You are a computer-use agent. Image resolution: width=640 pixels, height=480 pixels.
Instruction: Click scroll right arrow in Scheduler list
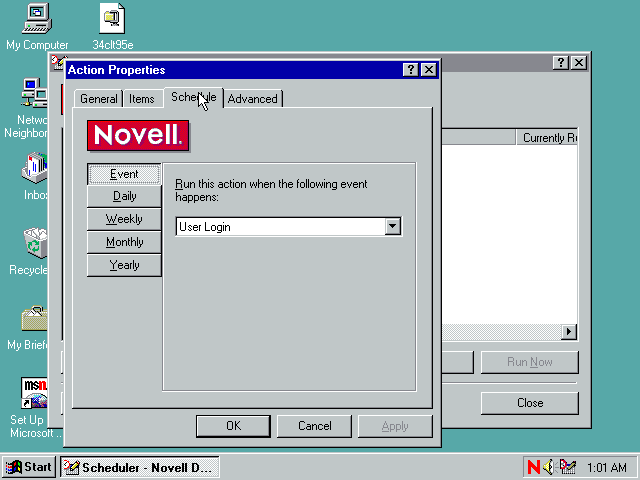tap(569, 331)
